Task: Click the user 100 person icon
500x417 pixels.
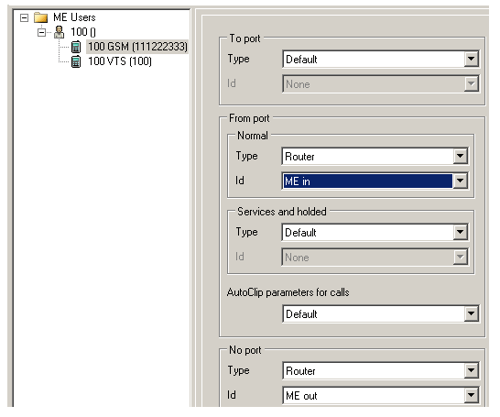Action: click(59, 32)
